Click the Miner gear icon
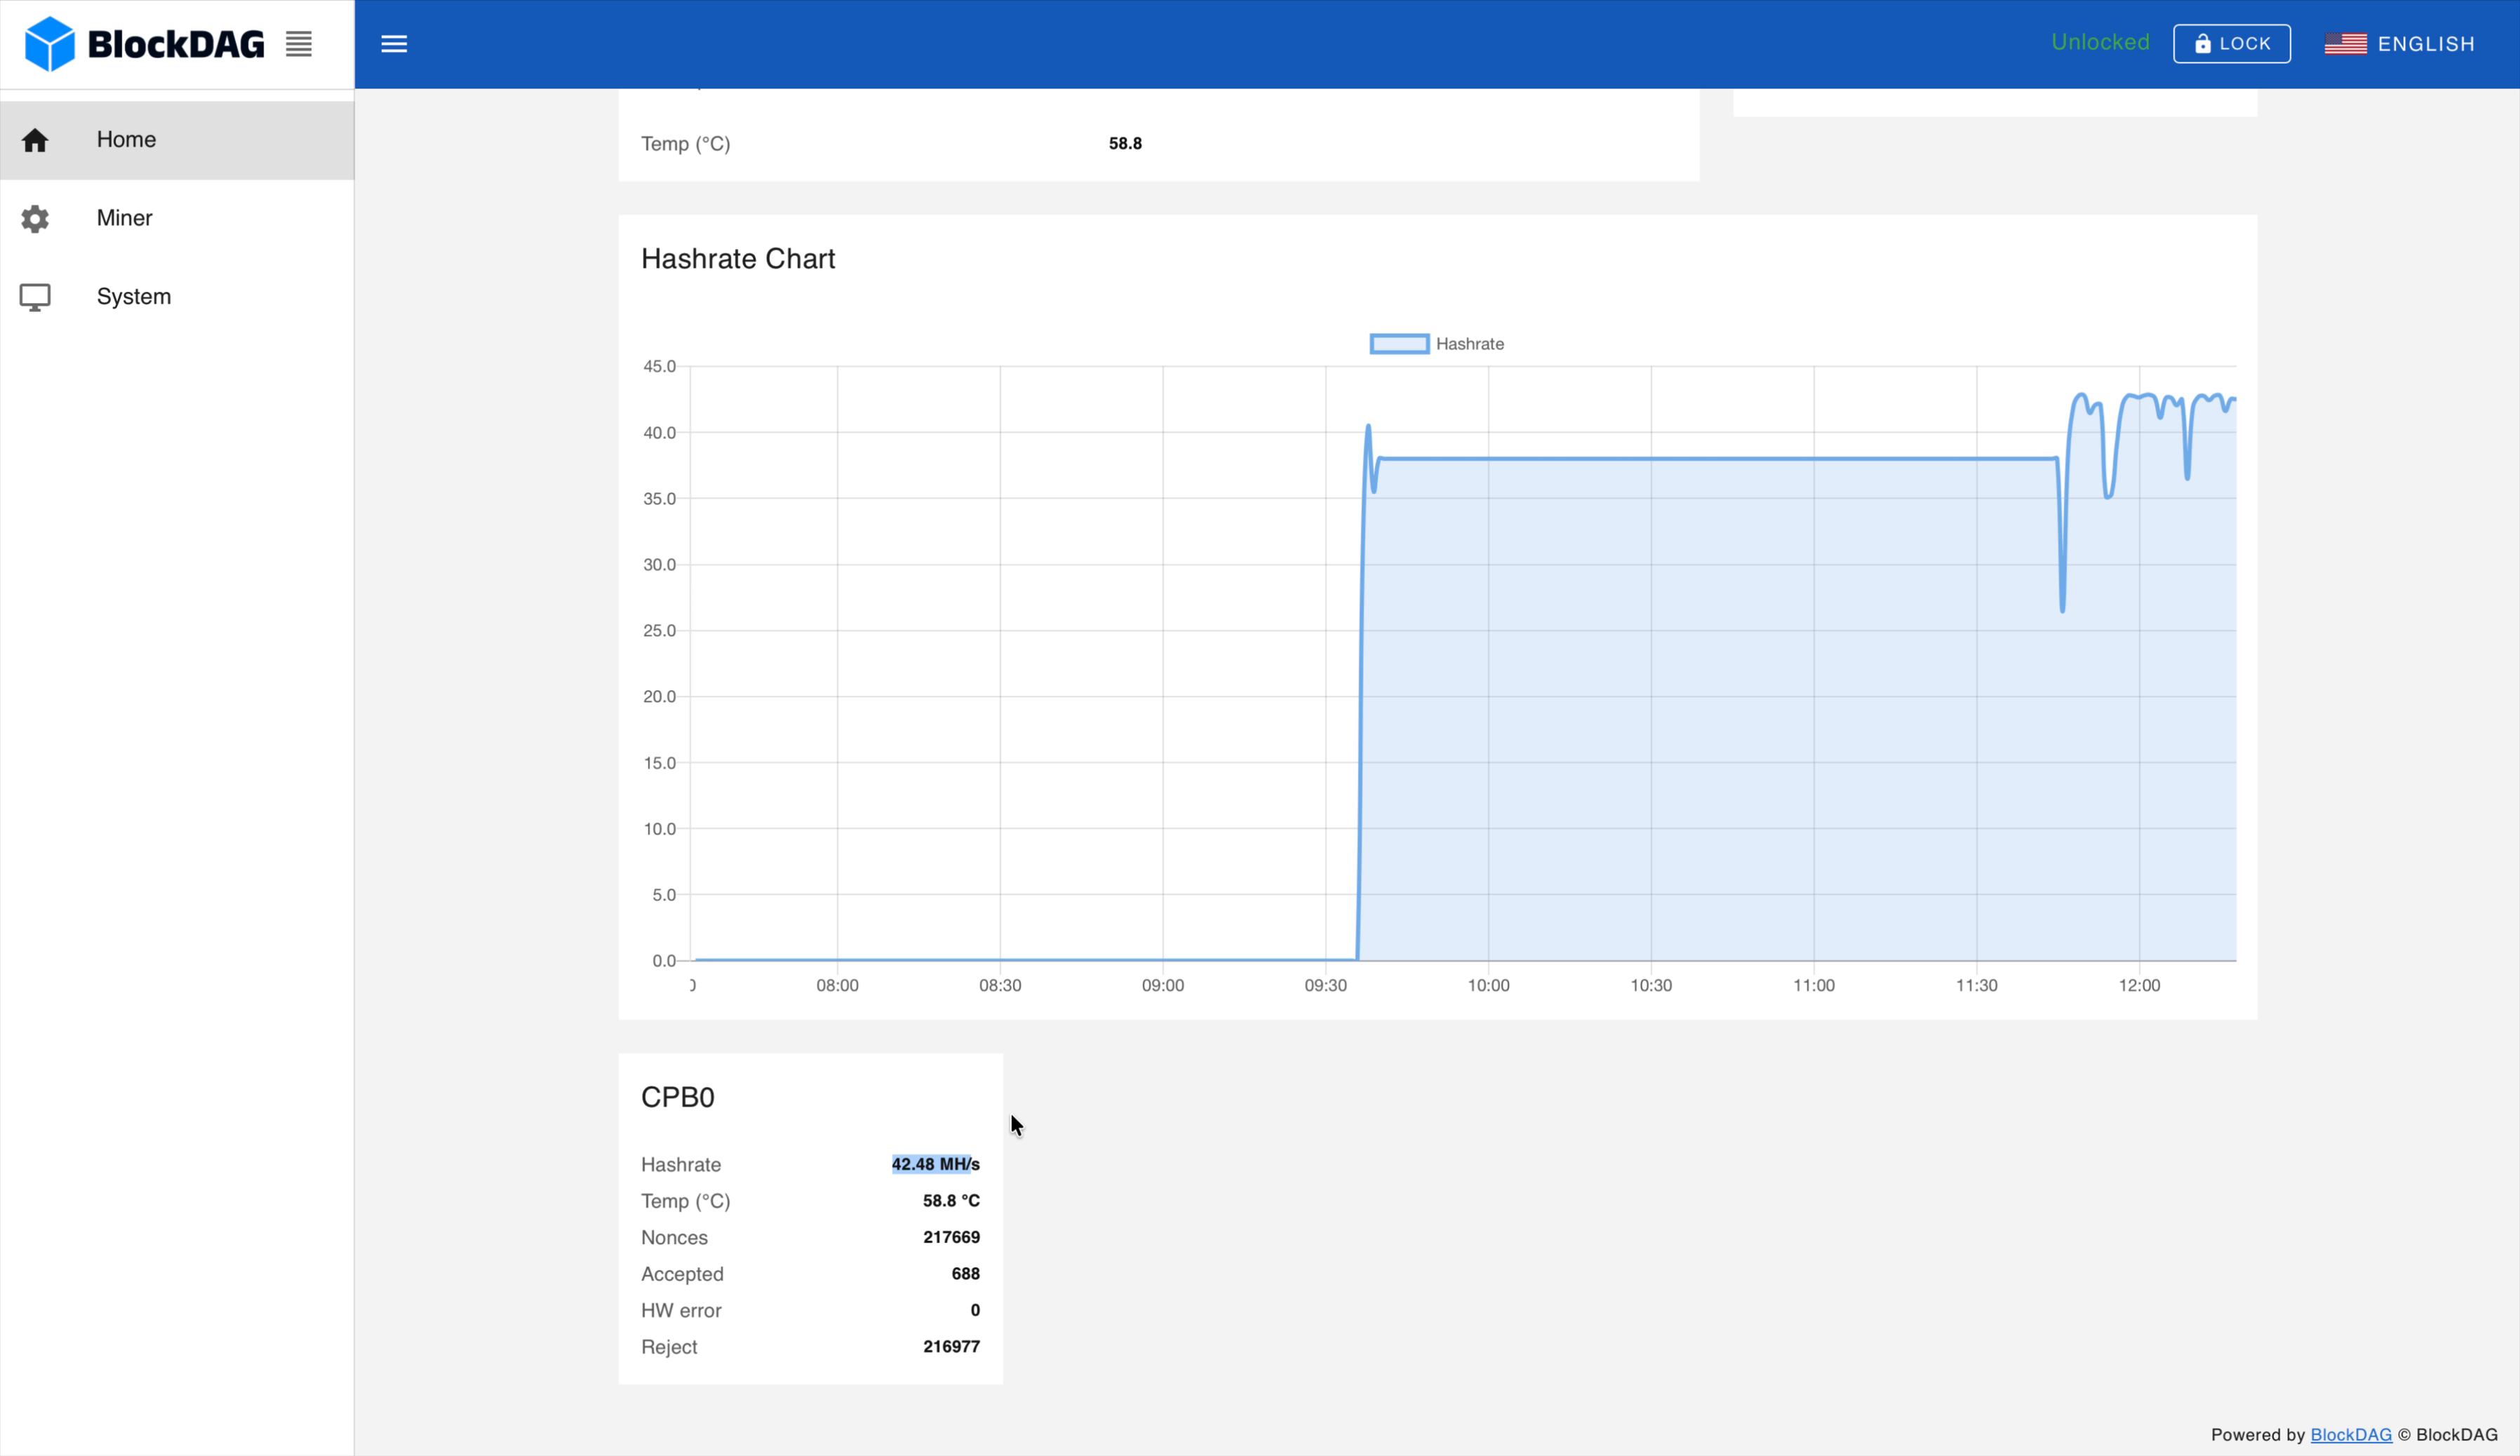 pyautogui.click(x=35, y=218)
